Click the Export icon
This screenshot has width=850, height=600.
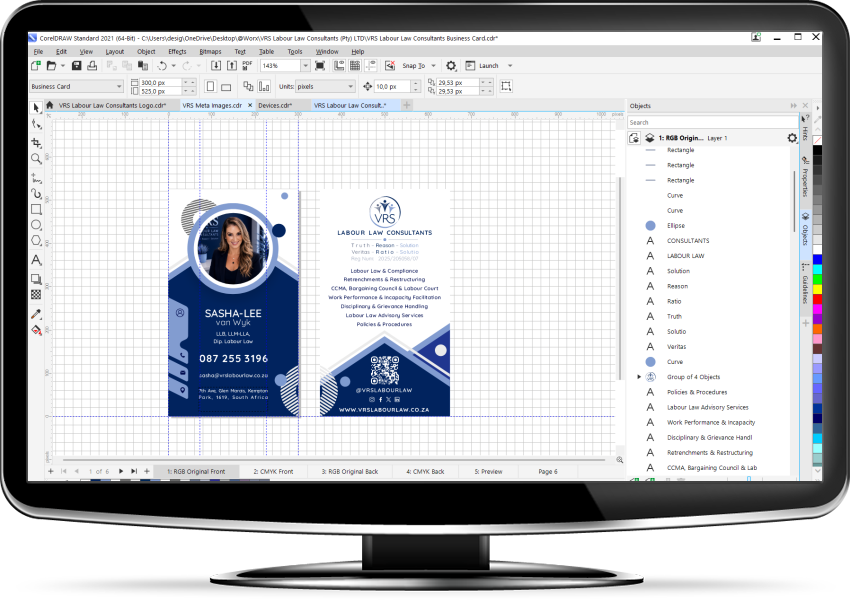tap(231, 66)
